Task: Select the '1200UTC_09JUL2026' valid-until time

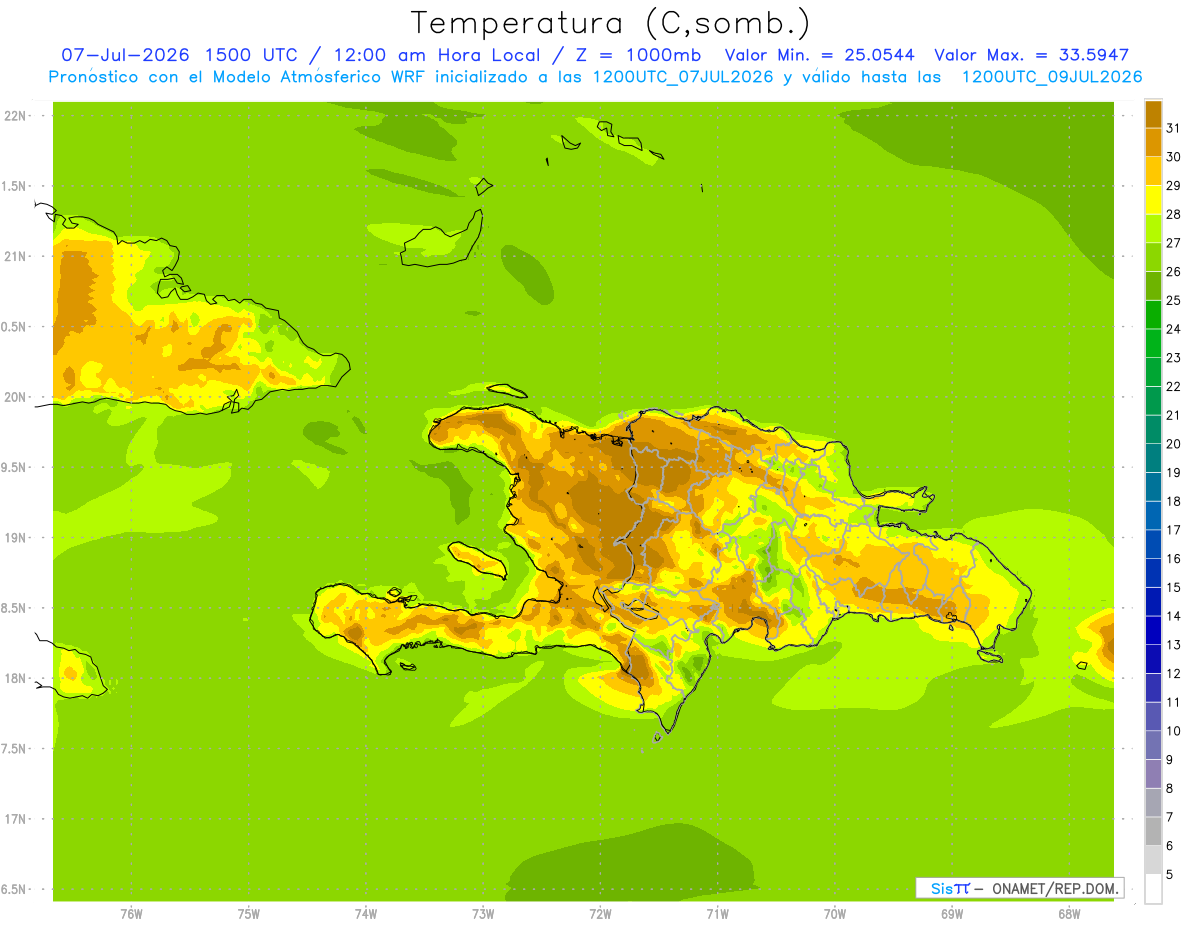Action: [x=1052, y=77]
